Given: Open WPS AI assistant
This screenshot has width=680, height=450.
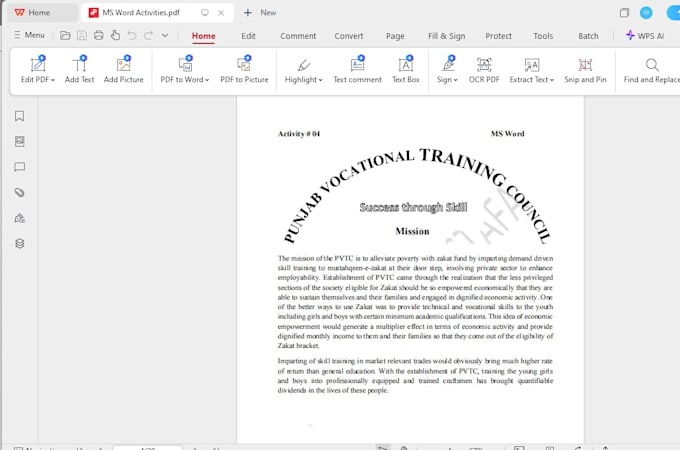Looking at the screenshot, I should pos(645,36).
